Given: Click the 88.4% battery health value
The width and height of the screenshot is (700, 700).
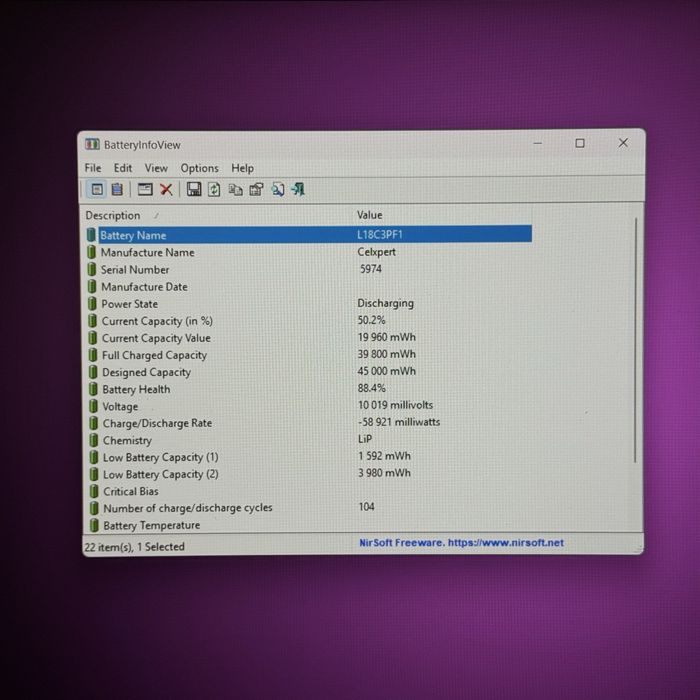Looking at the screenshot, I should point(371,388).
